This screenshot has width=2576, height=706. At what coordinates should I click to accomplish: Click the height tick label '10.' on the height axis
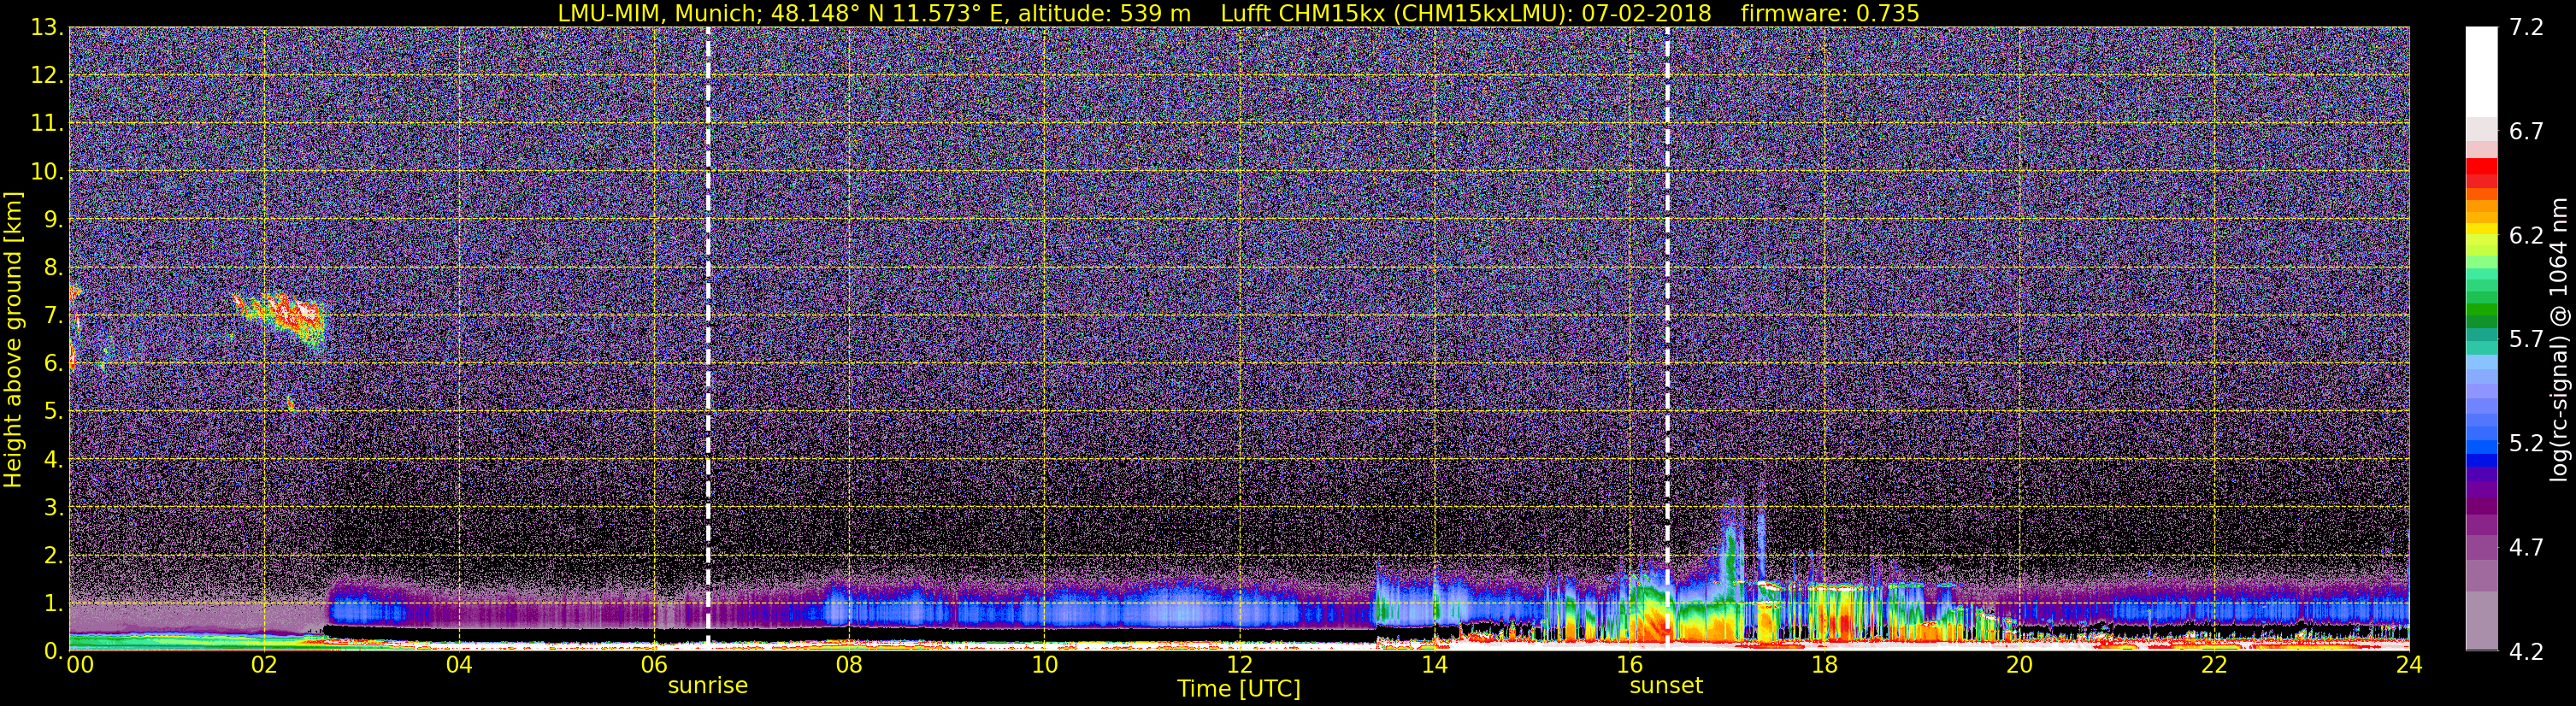click(47, 172)
